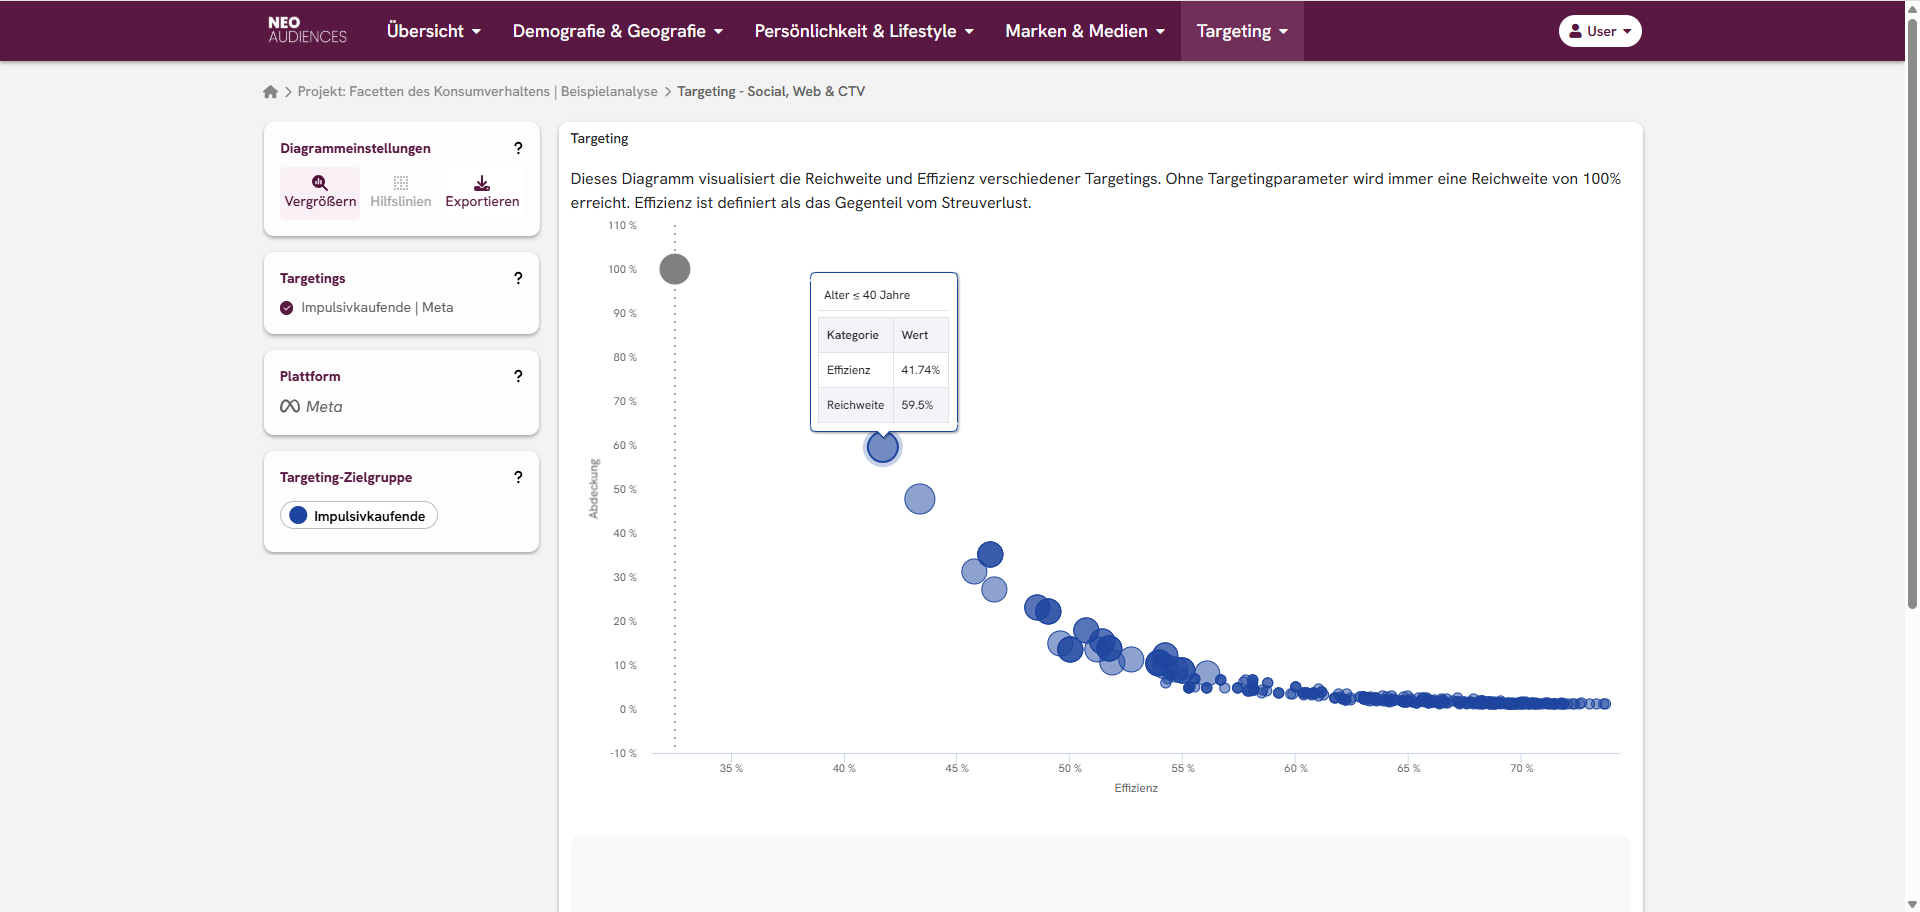The width and height of the screenshot is (1920, 912).
Task: Open help for Diagrammeinstellungen panel
Action: point(518,148)
